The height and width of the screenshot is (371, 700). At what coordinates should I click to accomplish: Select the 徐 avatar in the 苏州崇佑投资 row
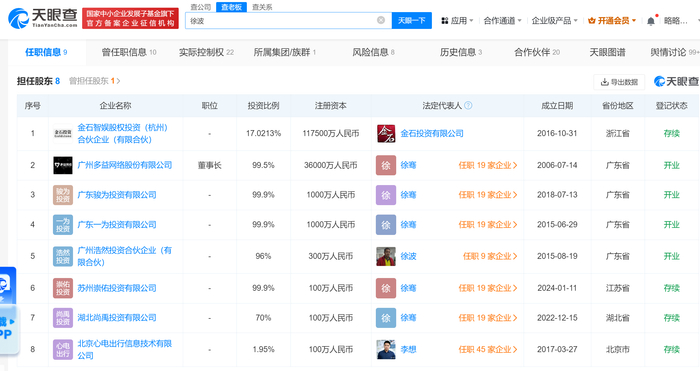point(386,288)
